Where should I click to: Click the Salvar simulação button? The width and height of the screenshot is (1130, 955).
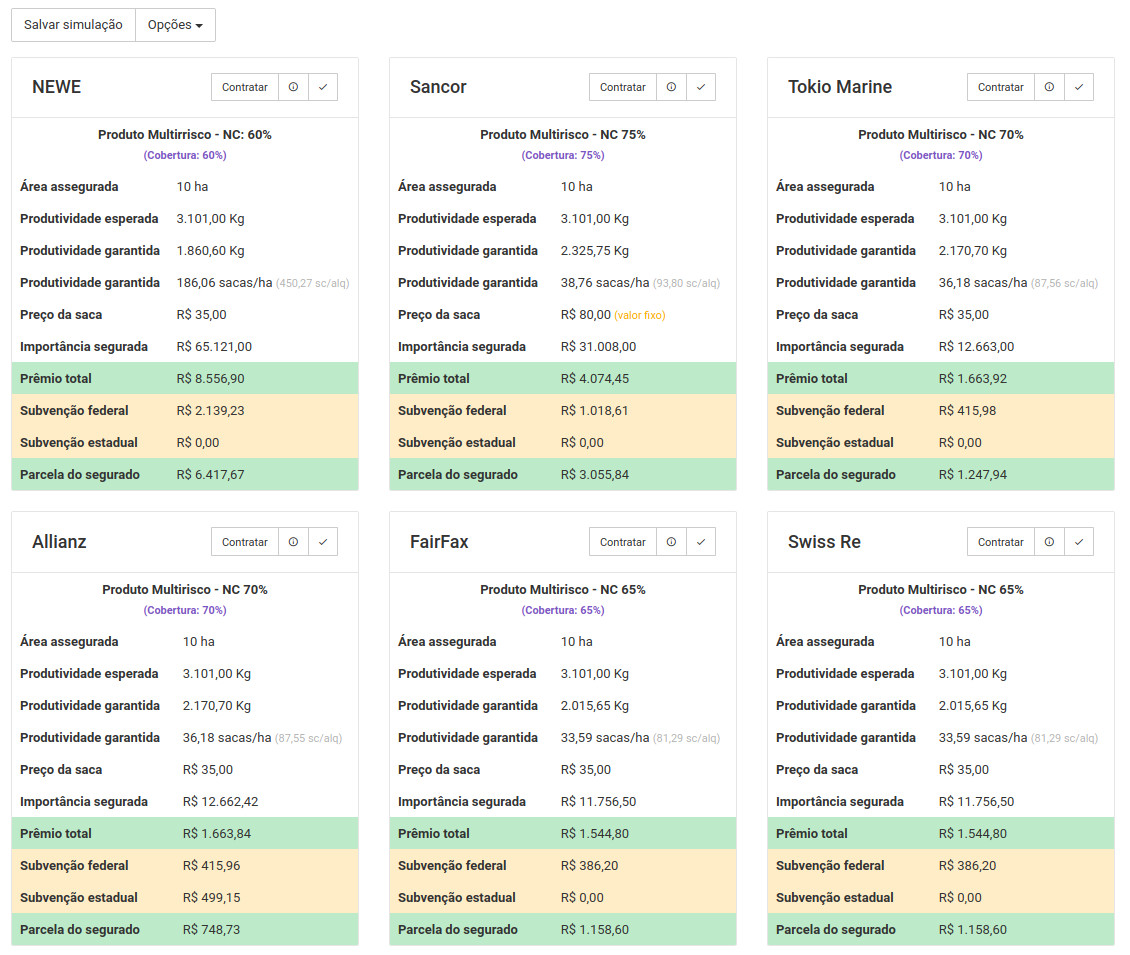click(74, 25)
